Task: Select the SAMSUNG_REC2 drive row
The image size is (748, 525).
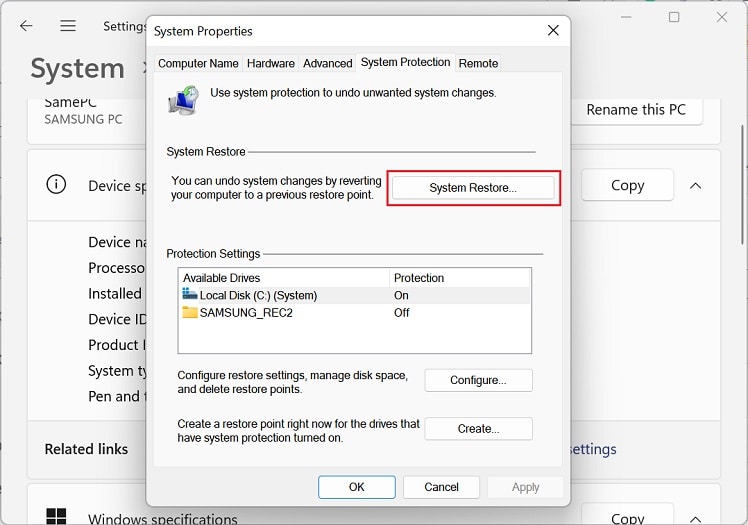Action: pyautogui.click(x=354, y=313)
